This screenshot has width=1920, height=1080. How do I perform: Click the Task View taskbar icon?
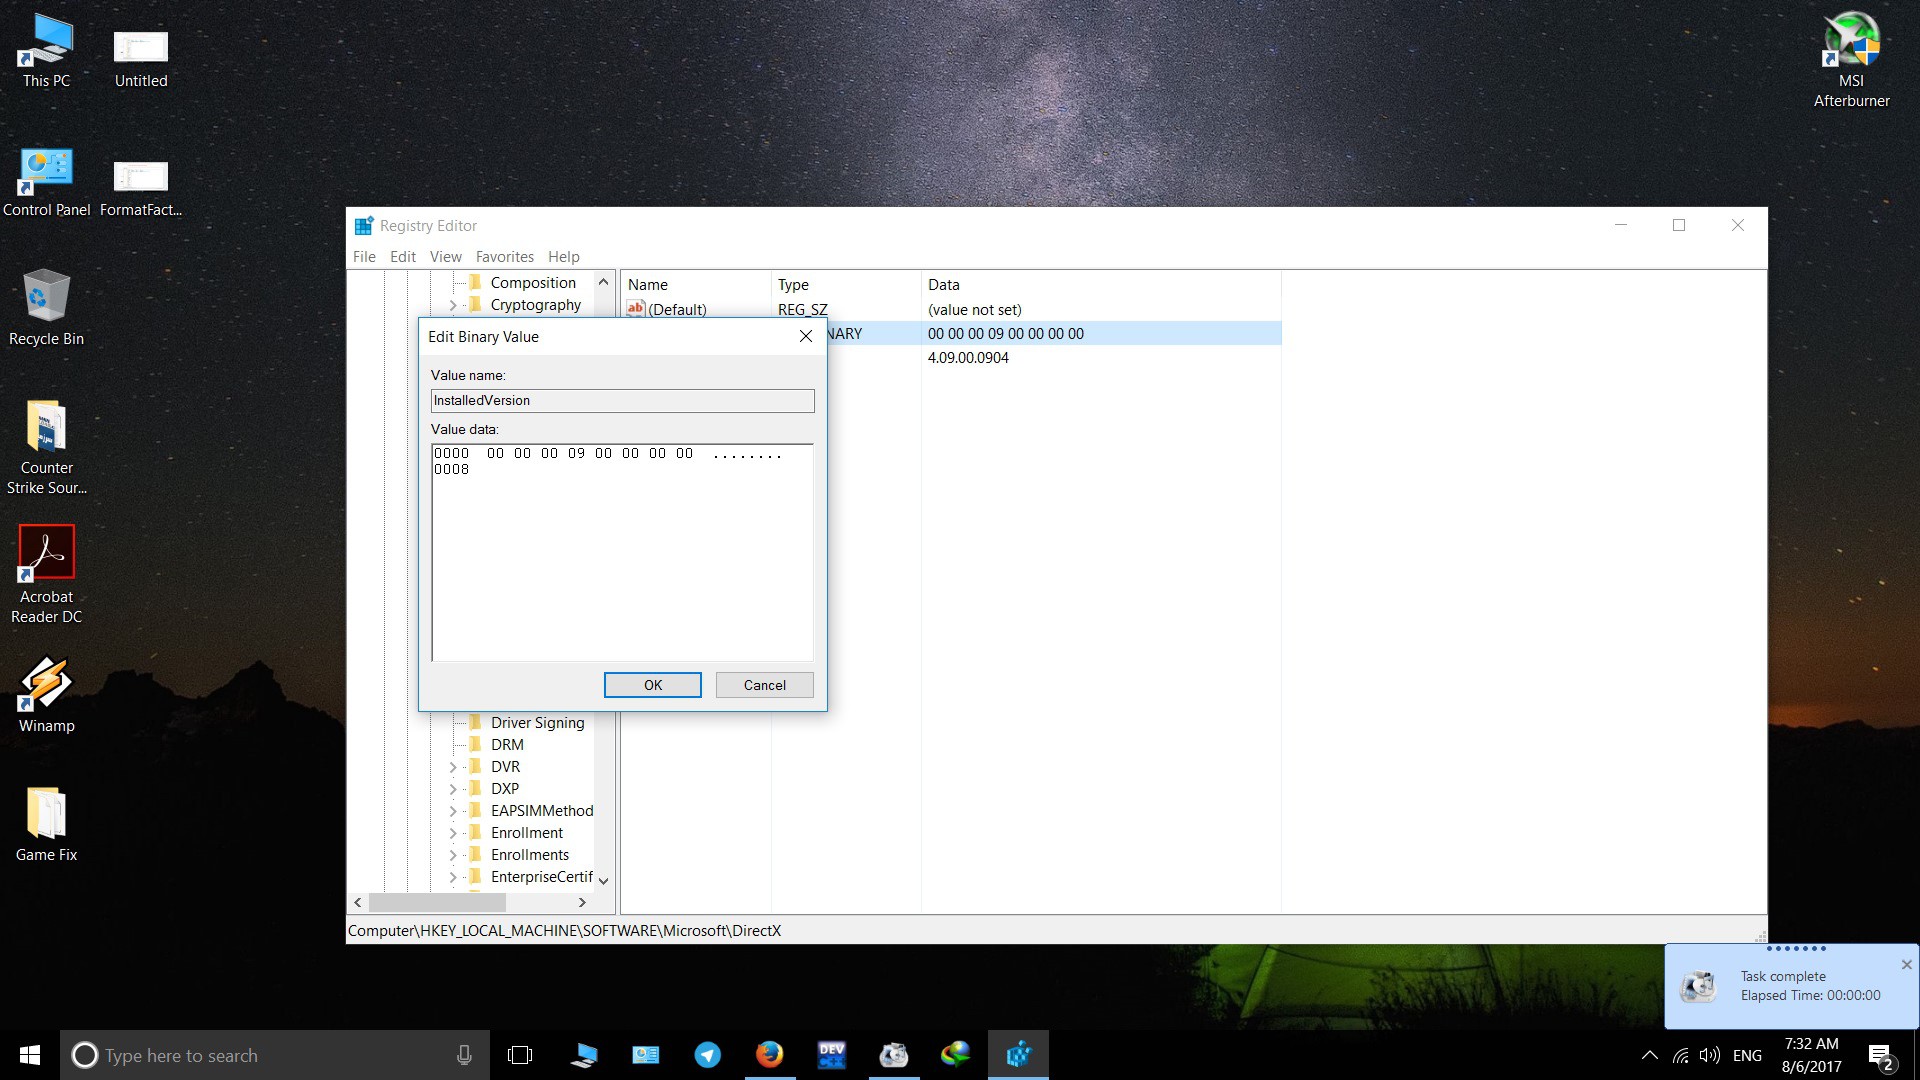click(x=520, y=1055)
